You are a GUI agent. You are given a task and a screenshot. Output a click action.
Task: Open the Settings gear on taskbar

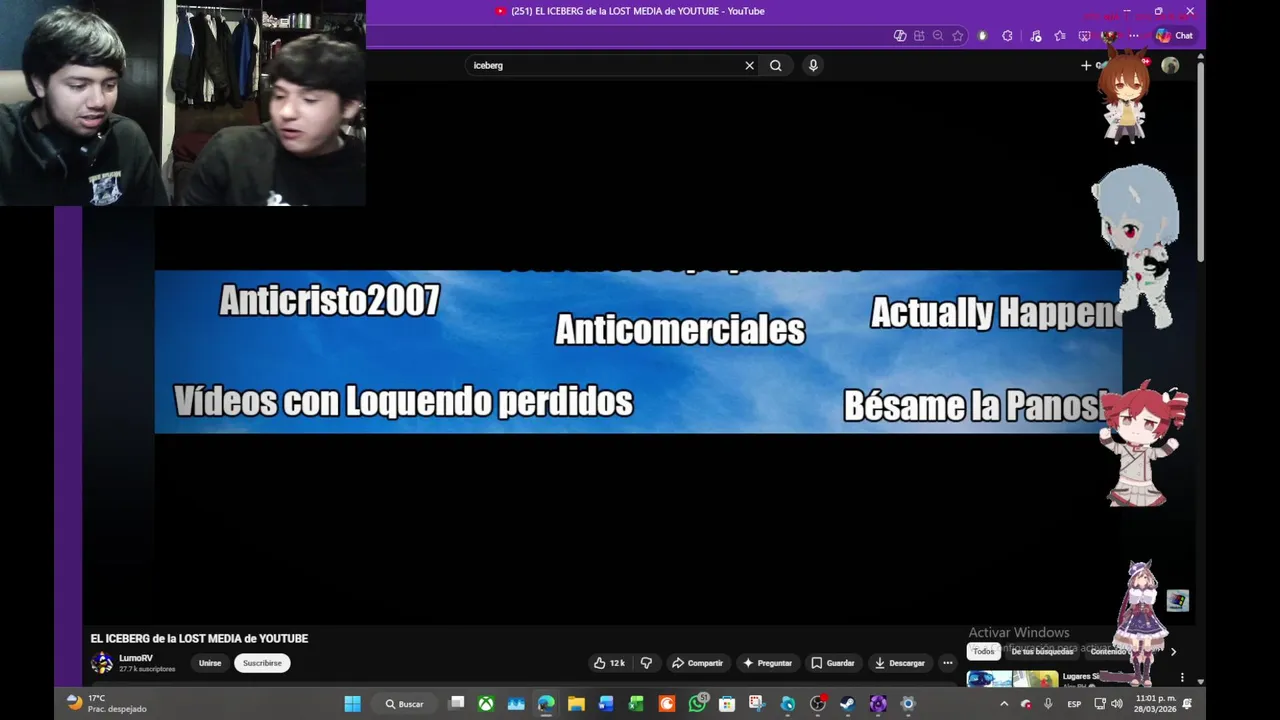coord(908,704)
